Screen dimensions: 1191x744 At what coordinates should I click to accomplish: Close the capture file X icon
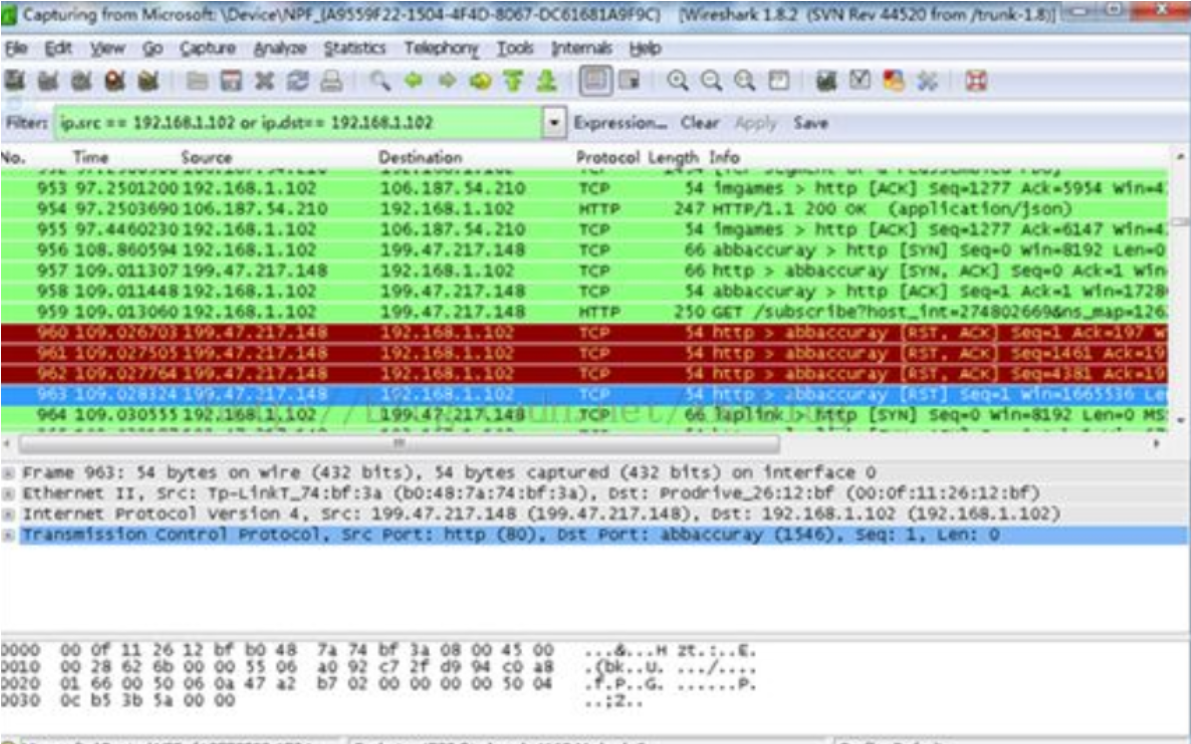(x=264, y=80)
